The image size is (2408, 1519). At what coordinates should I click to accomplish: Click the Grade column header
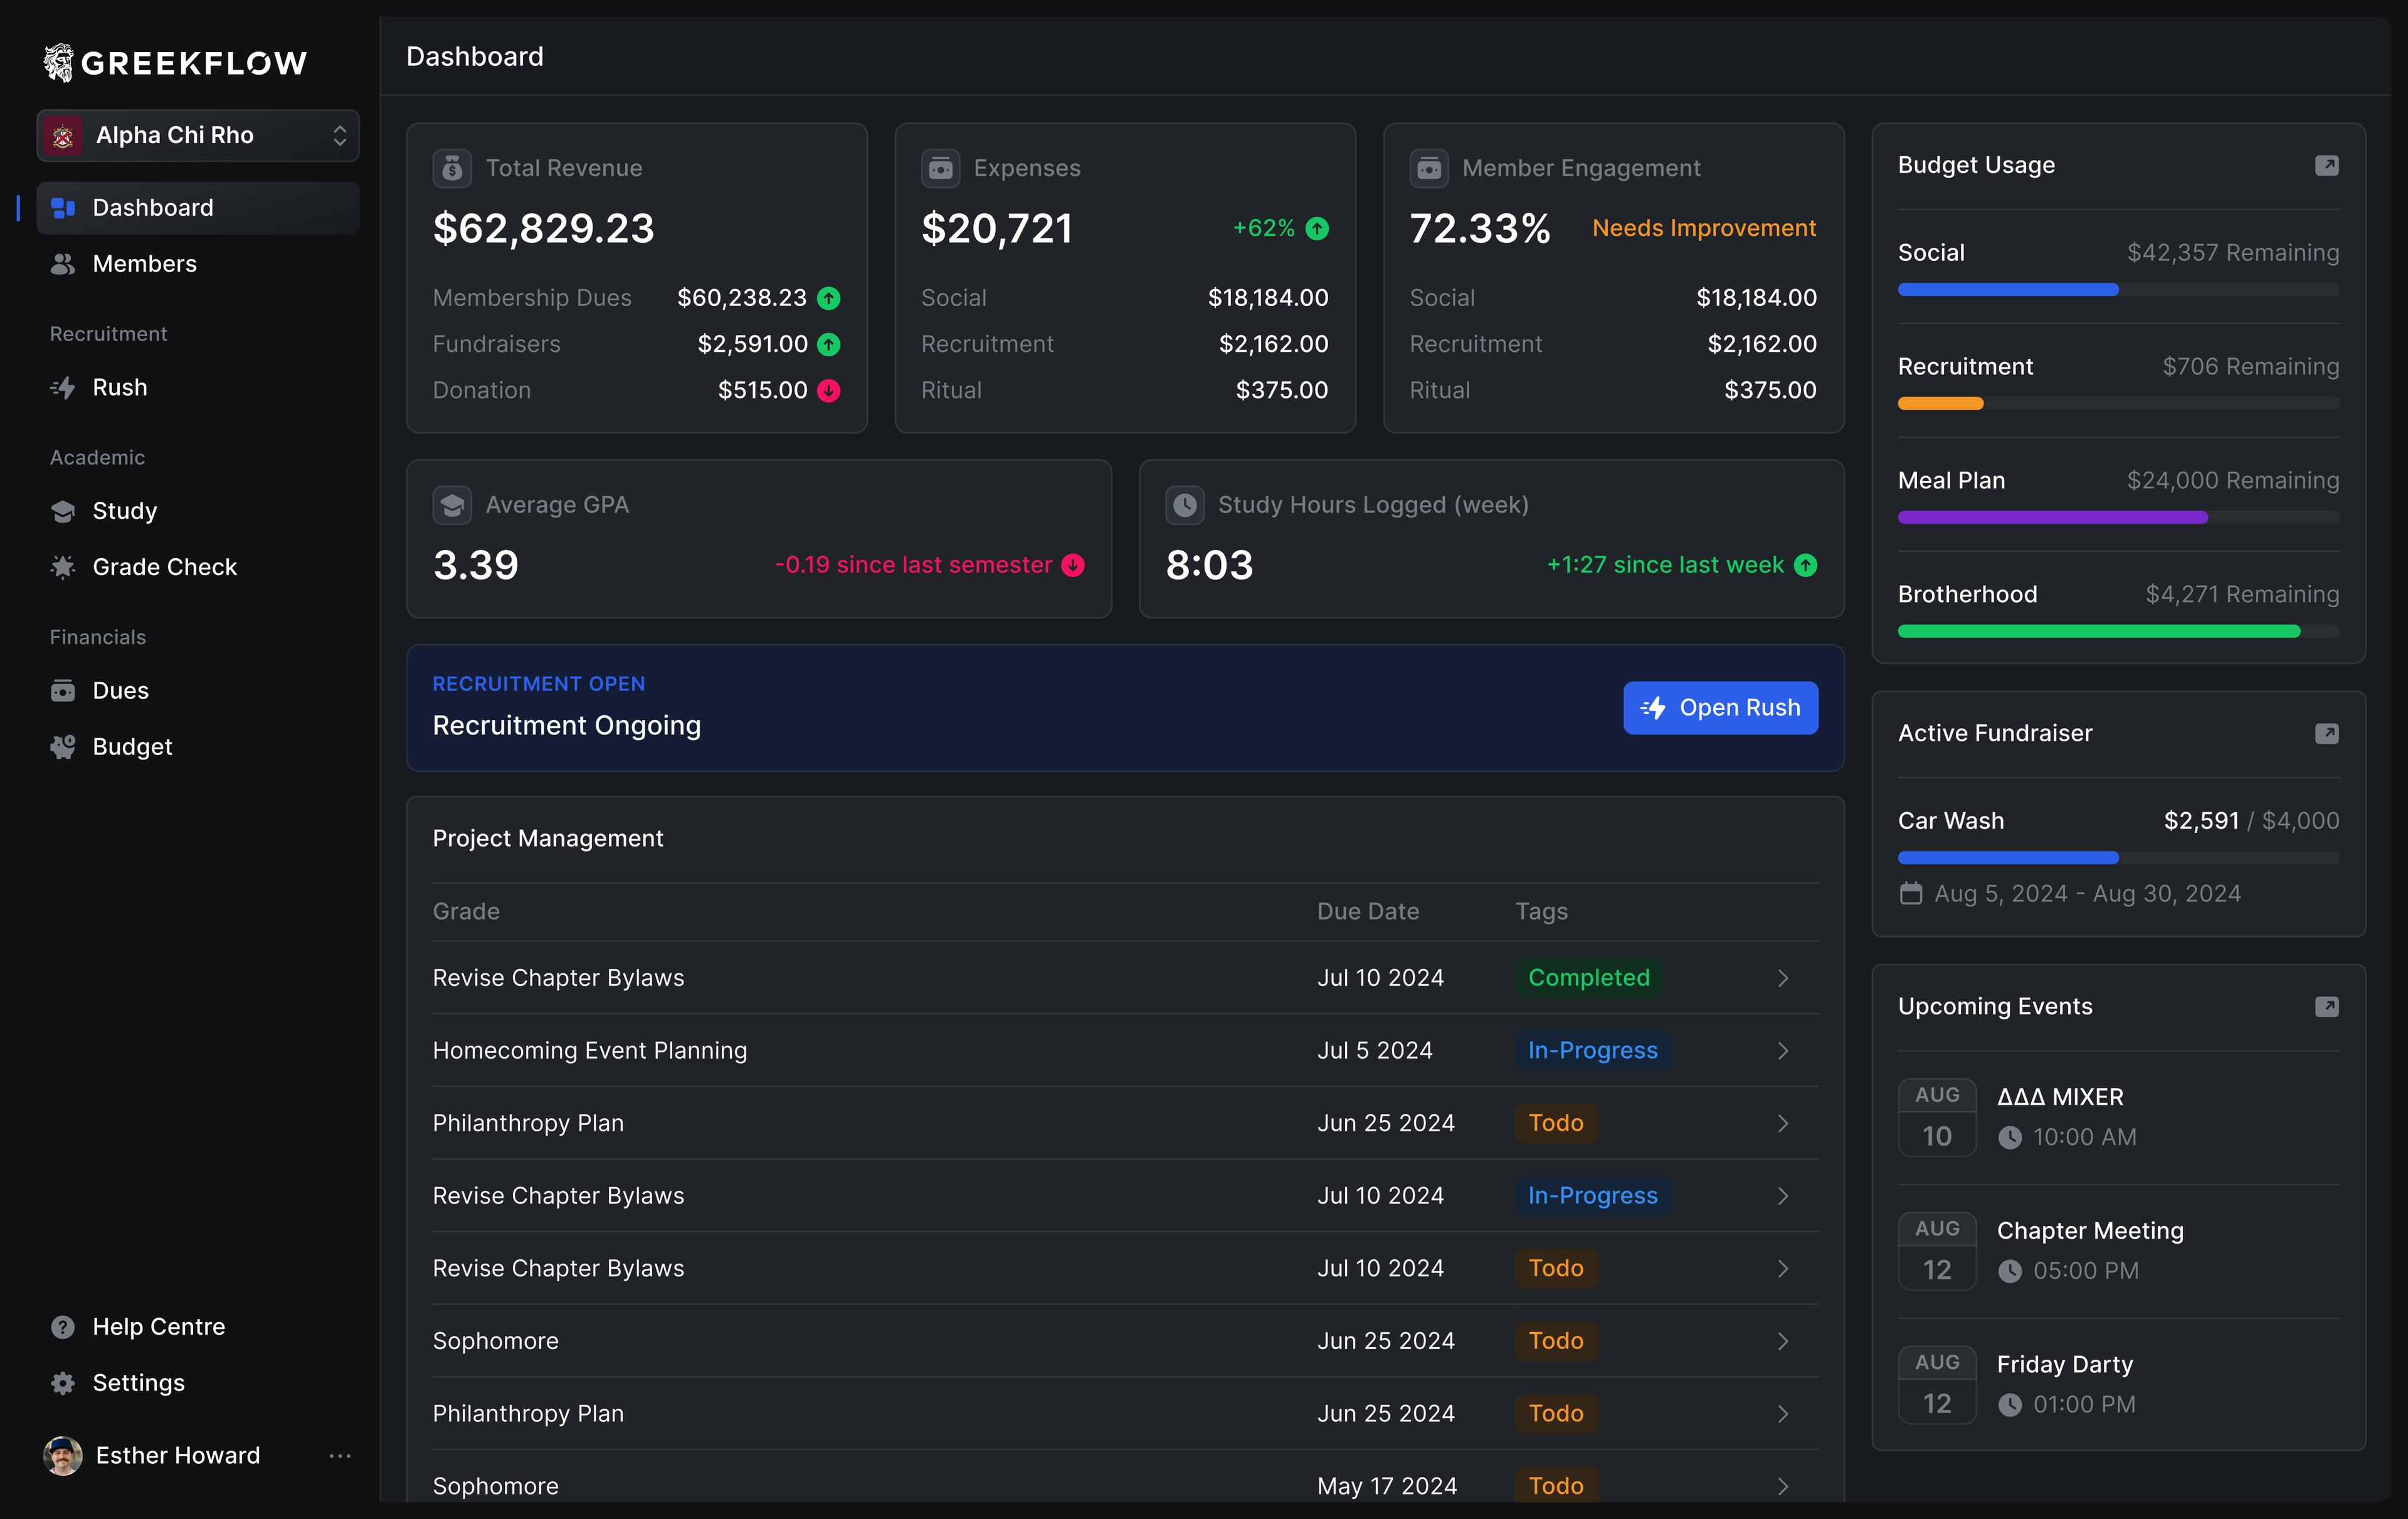coord(466,912)
